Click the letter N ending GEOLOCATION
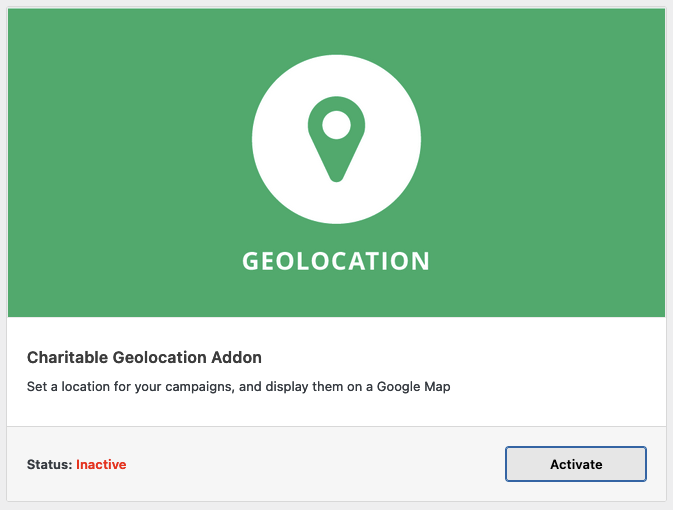This screenshot has width=673, height=510. pos(420,261)
